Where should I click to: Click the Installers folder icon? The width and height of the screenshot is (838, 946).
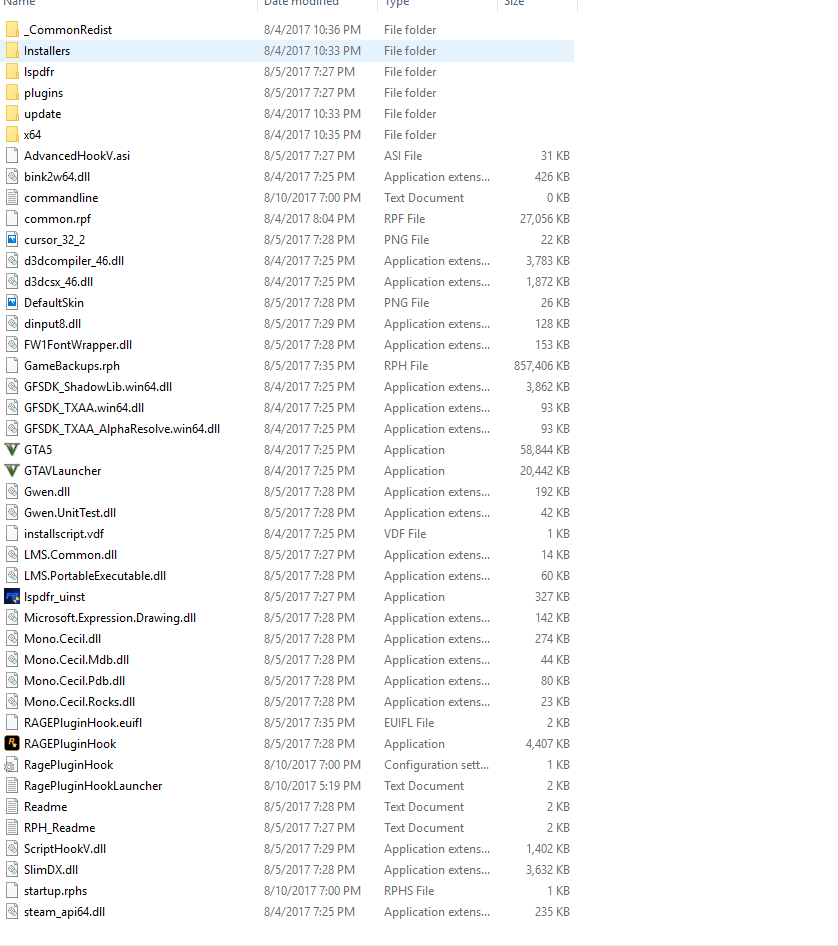coord(11,51)
